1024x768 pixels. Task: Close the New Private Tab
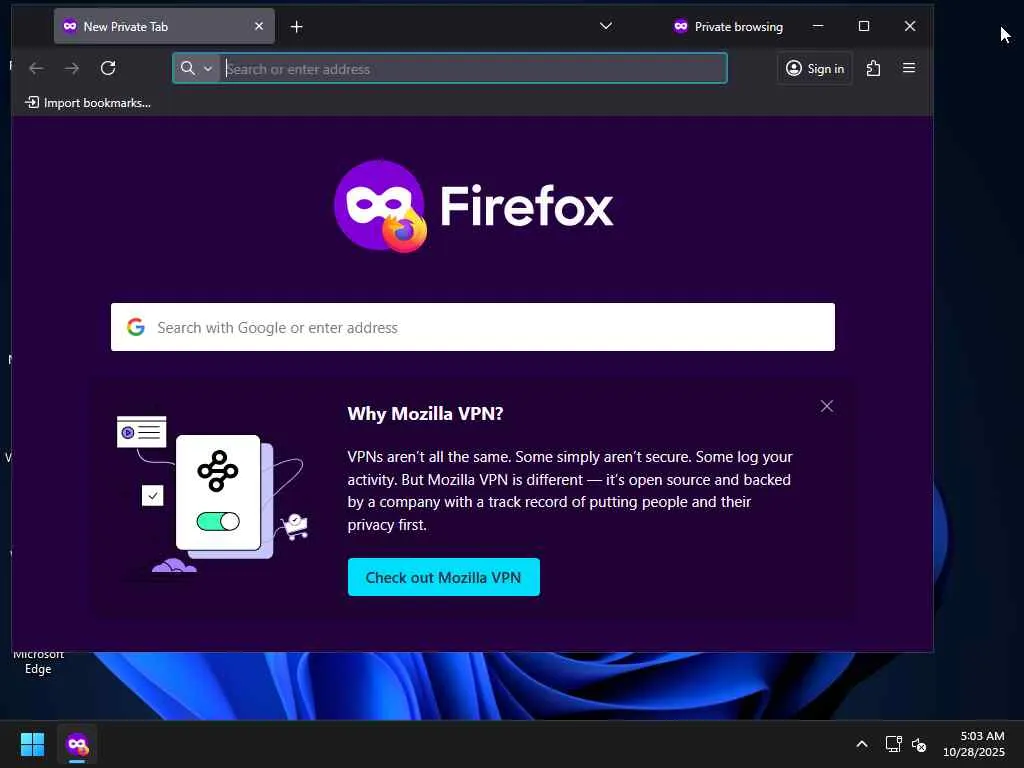pyautogui.click(x=259, y=26)
